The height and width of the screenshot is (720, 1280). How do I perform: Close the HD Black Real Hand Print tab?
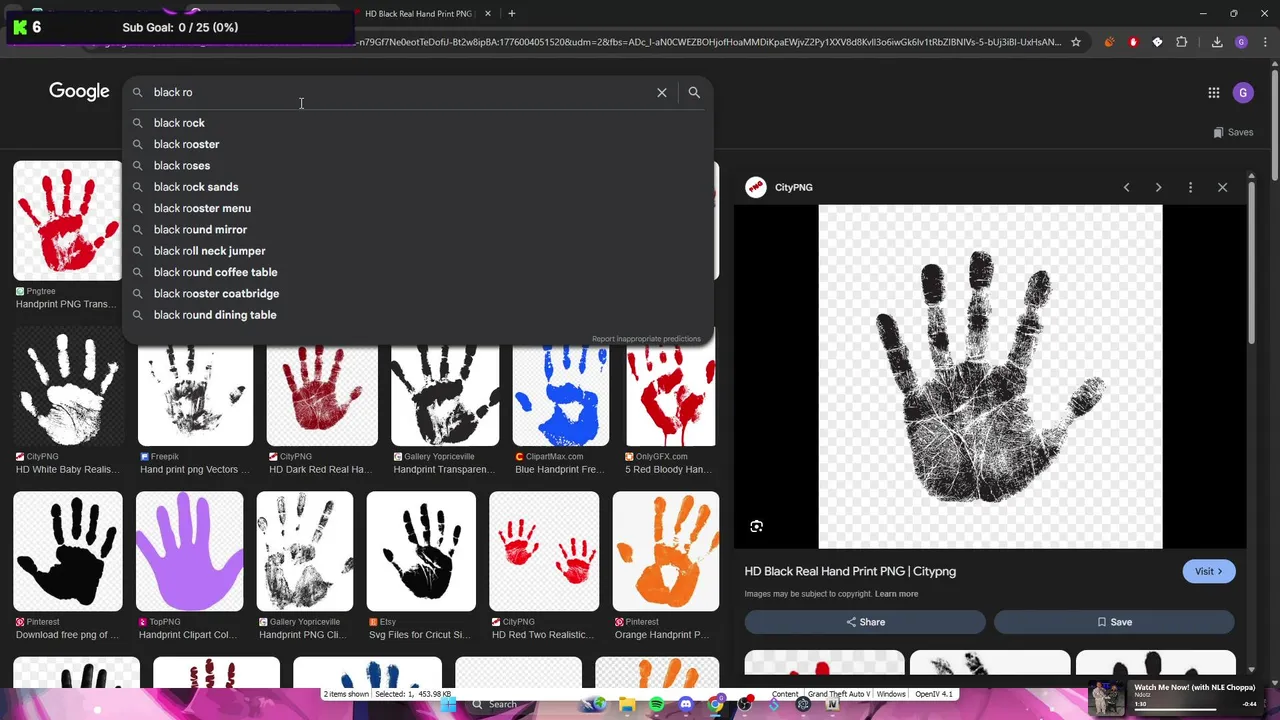point(488,13)
